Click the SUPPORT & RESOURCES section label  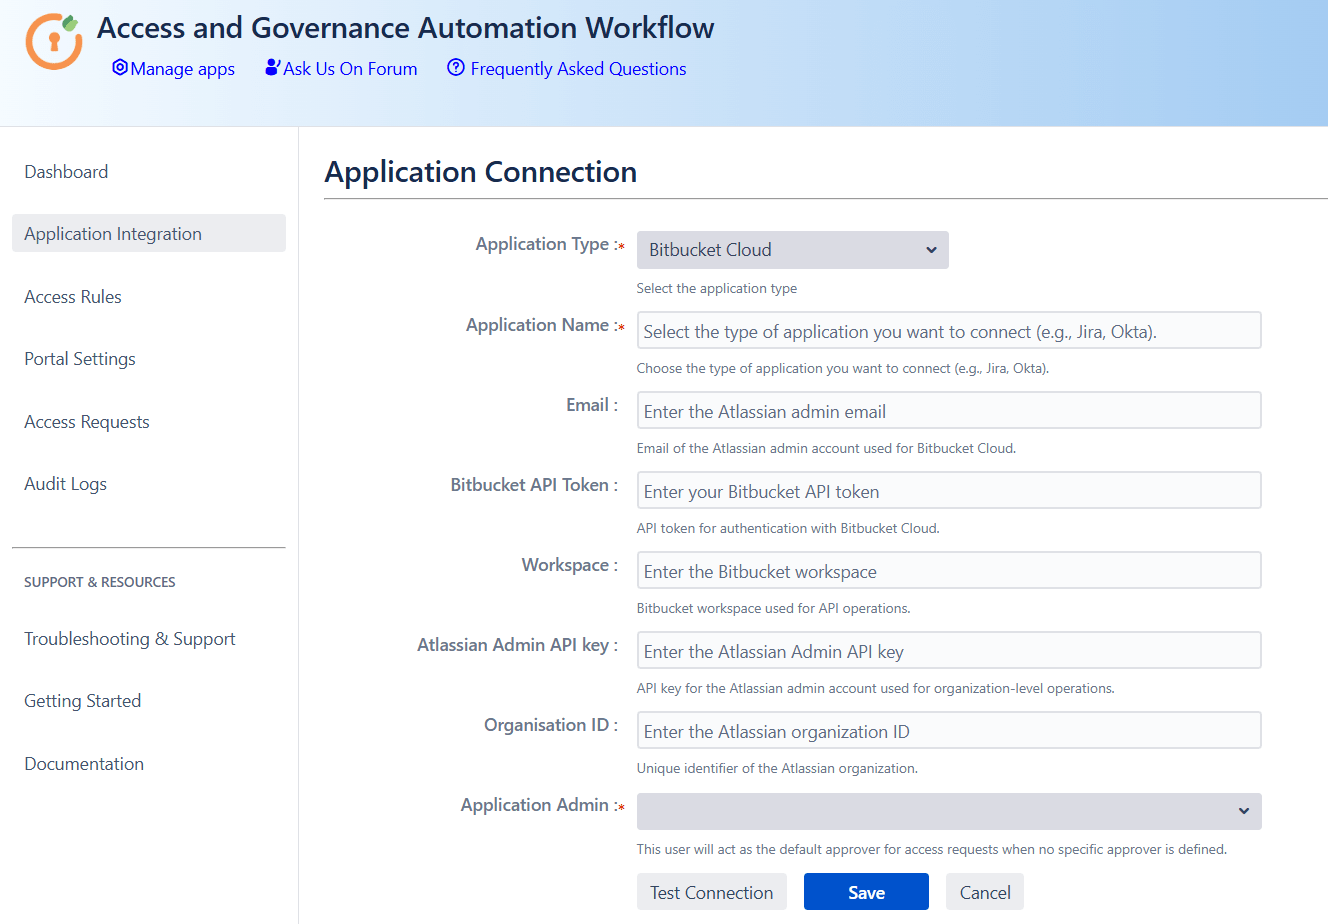(100, 582)
